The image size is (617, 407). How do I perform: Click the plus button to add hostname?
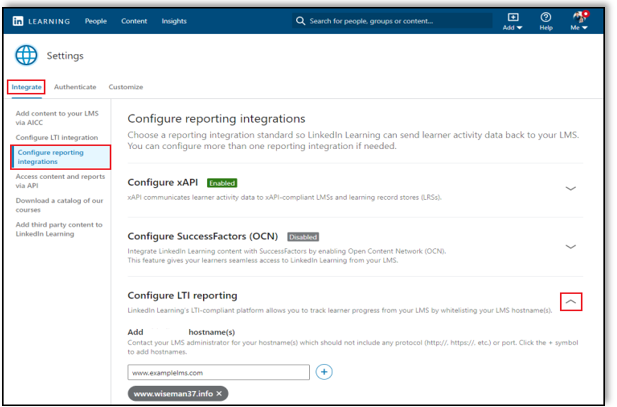[324, 372]
